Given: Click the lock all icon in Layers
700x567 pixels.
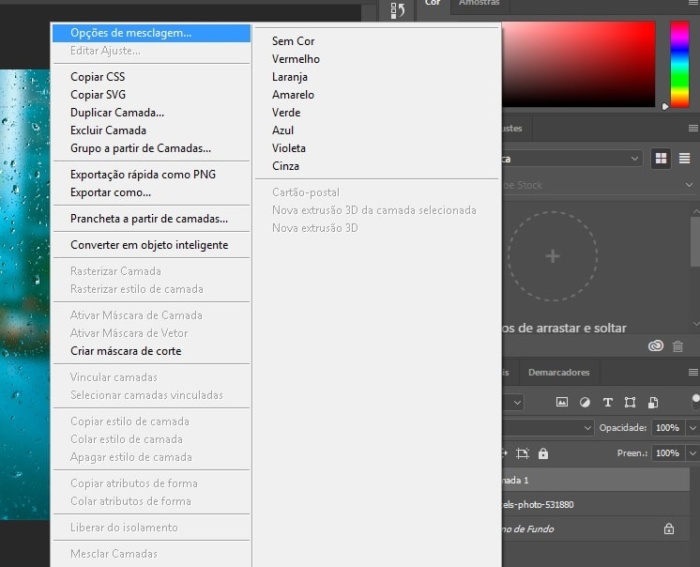Looking at the screenshot, I should coord(543,453).
